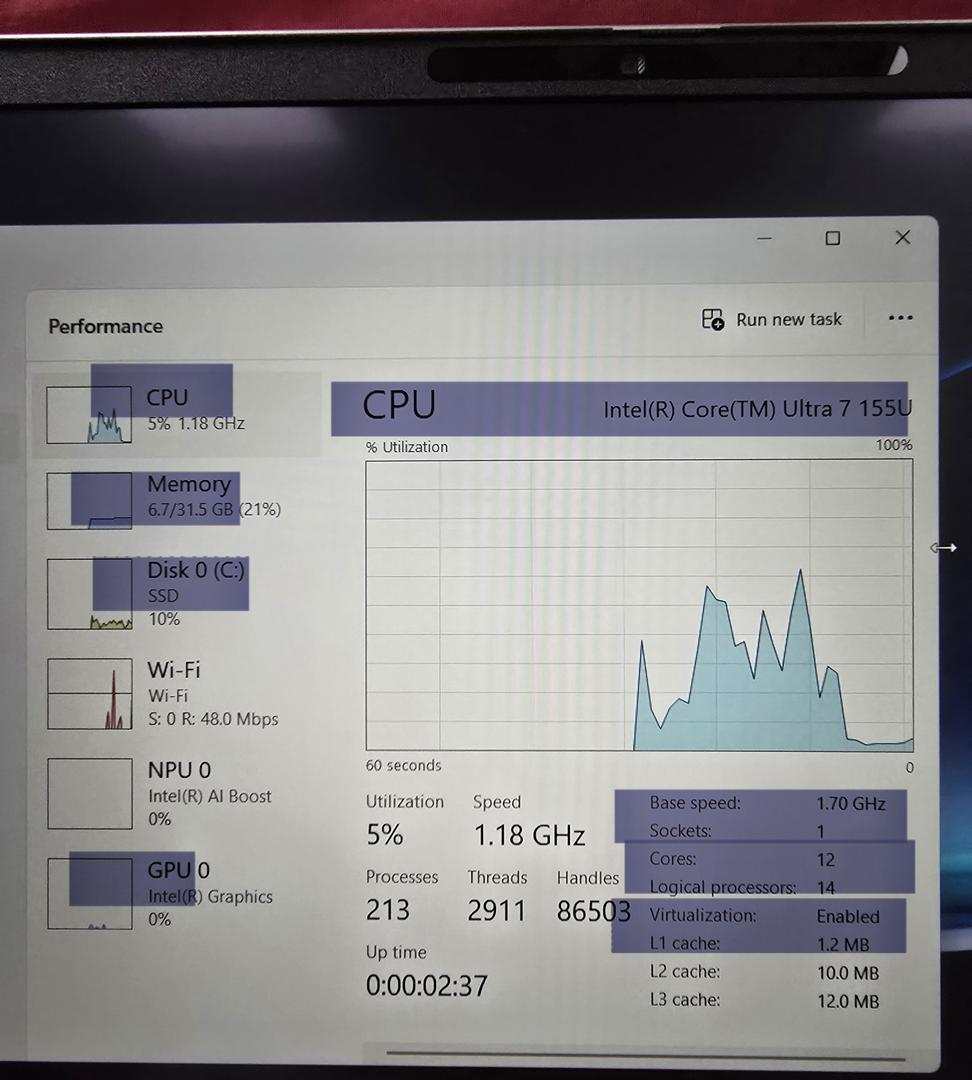
Task: Click the 100% label above the graph
Action: (x=894, y=445)
